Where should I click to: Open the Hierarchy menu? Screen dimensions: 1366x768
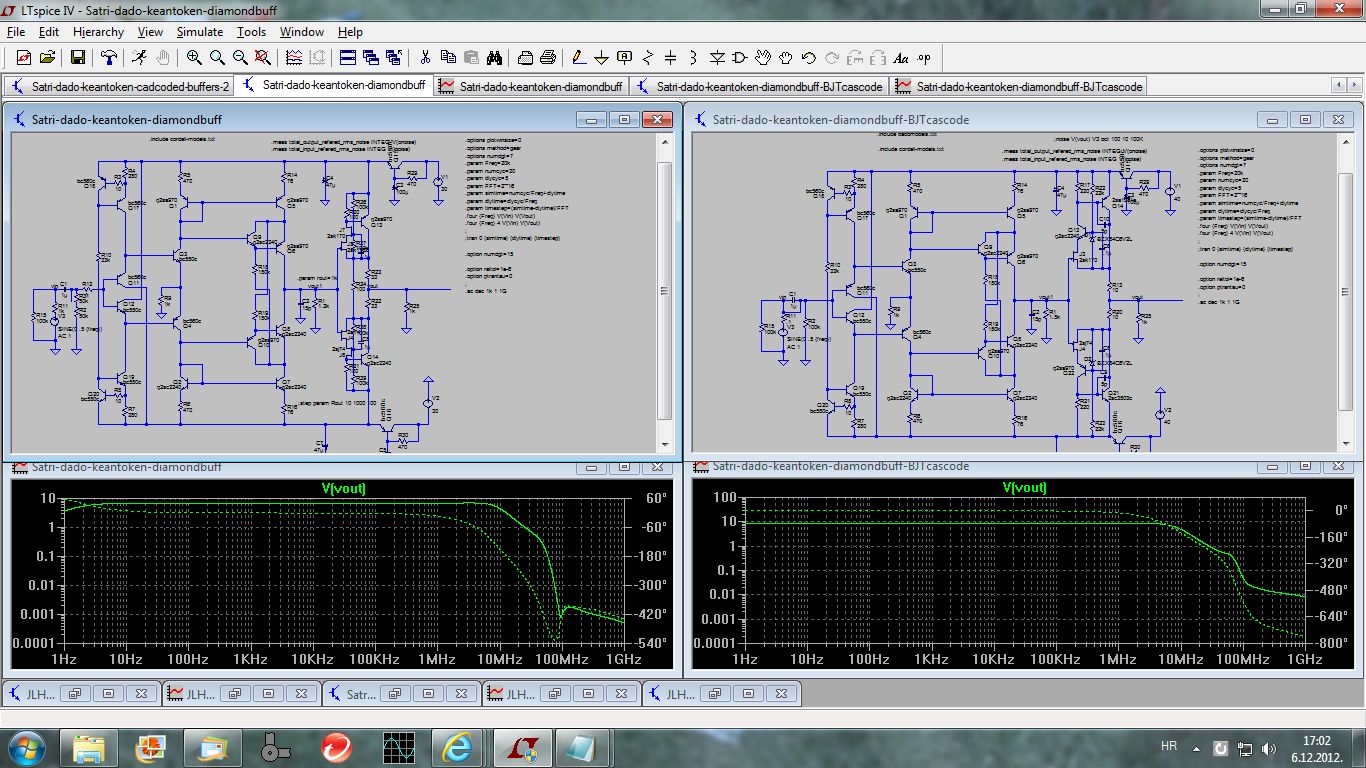(98, 32)
